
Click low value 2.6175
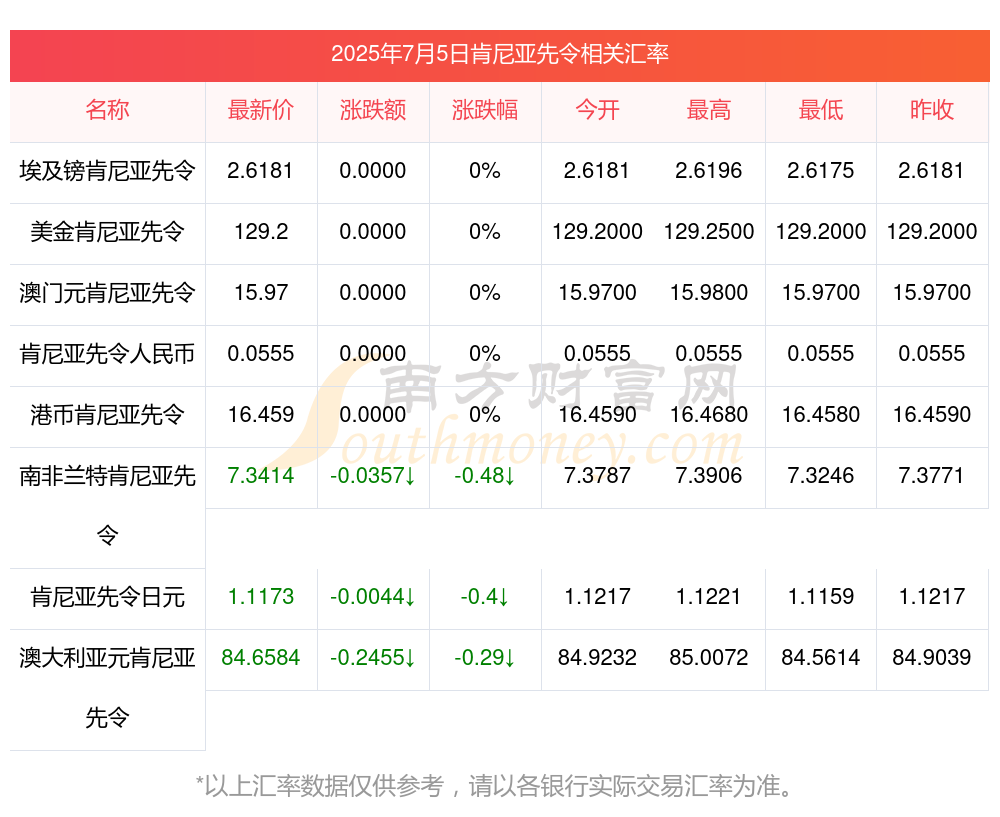click(821, 171)
